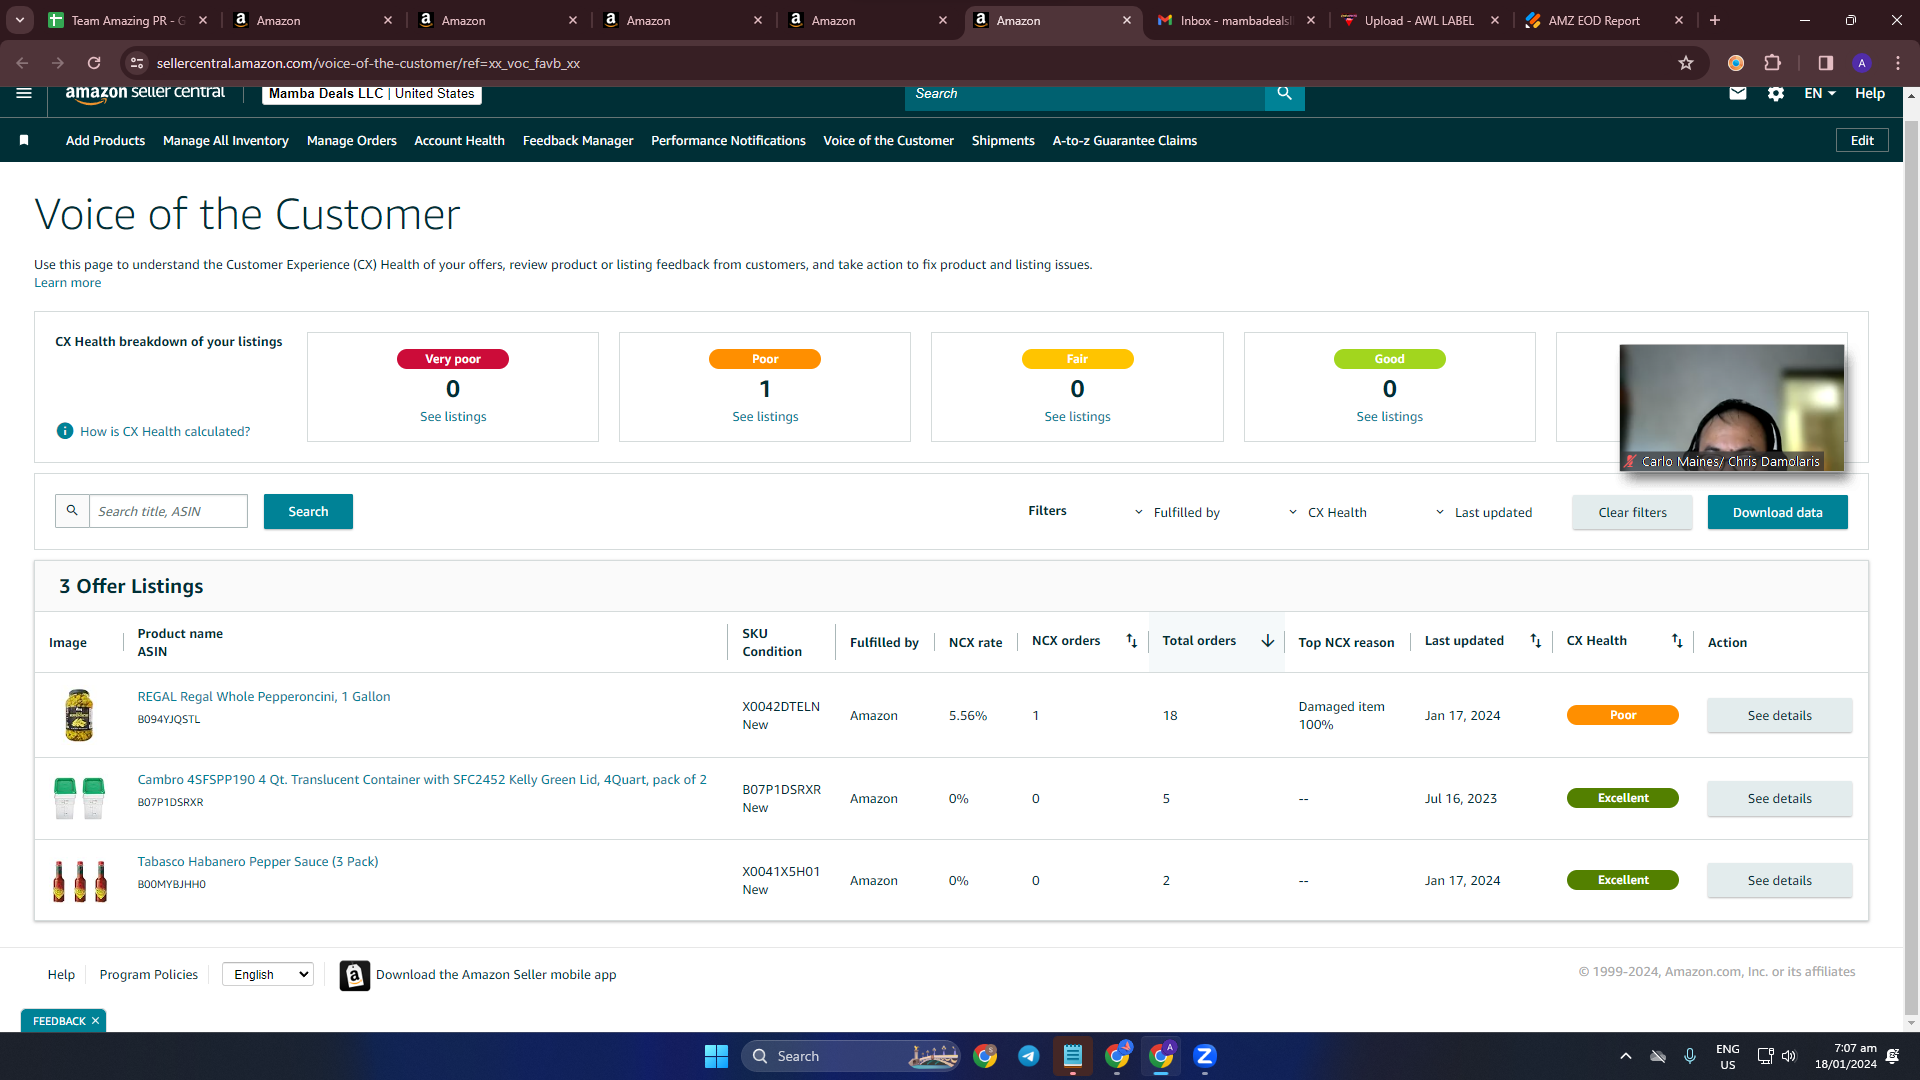
Task: Open the Chrome tab search dropdown
Action: pyautogui.click(x=20, y=20)
